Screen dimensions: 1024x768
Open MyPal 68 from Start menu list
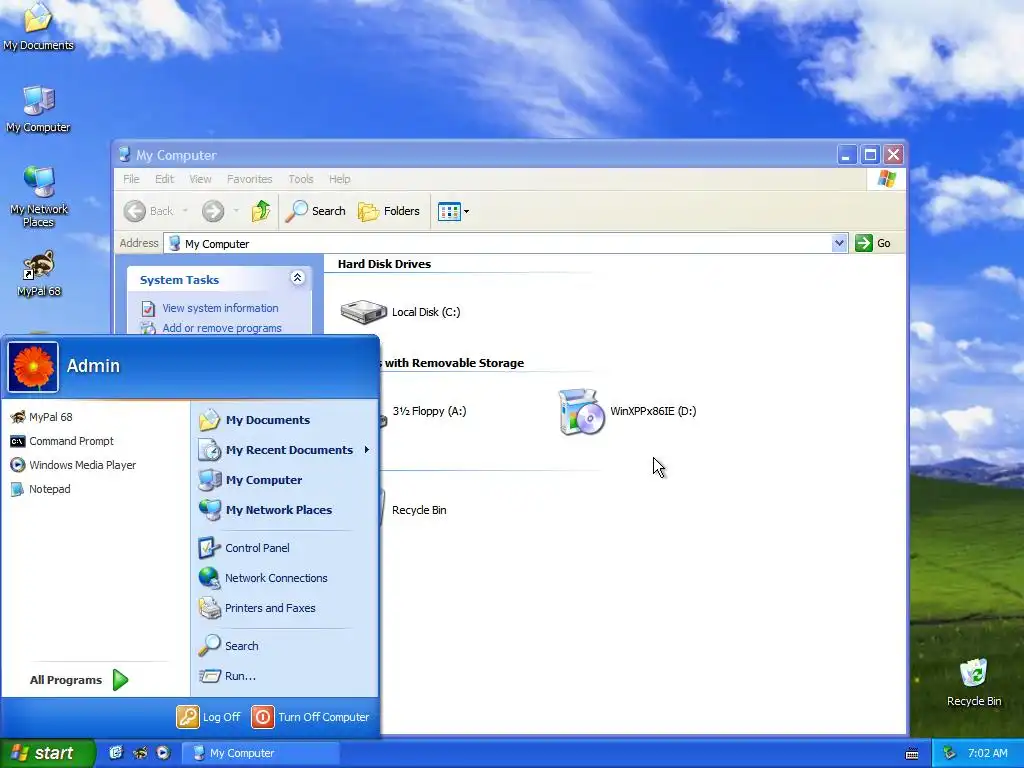pyautogui.click(x=41, y=417)
